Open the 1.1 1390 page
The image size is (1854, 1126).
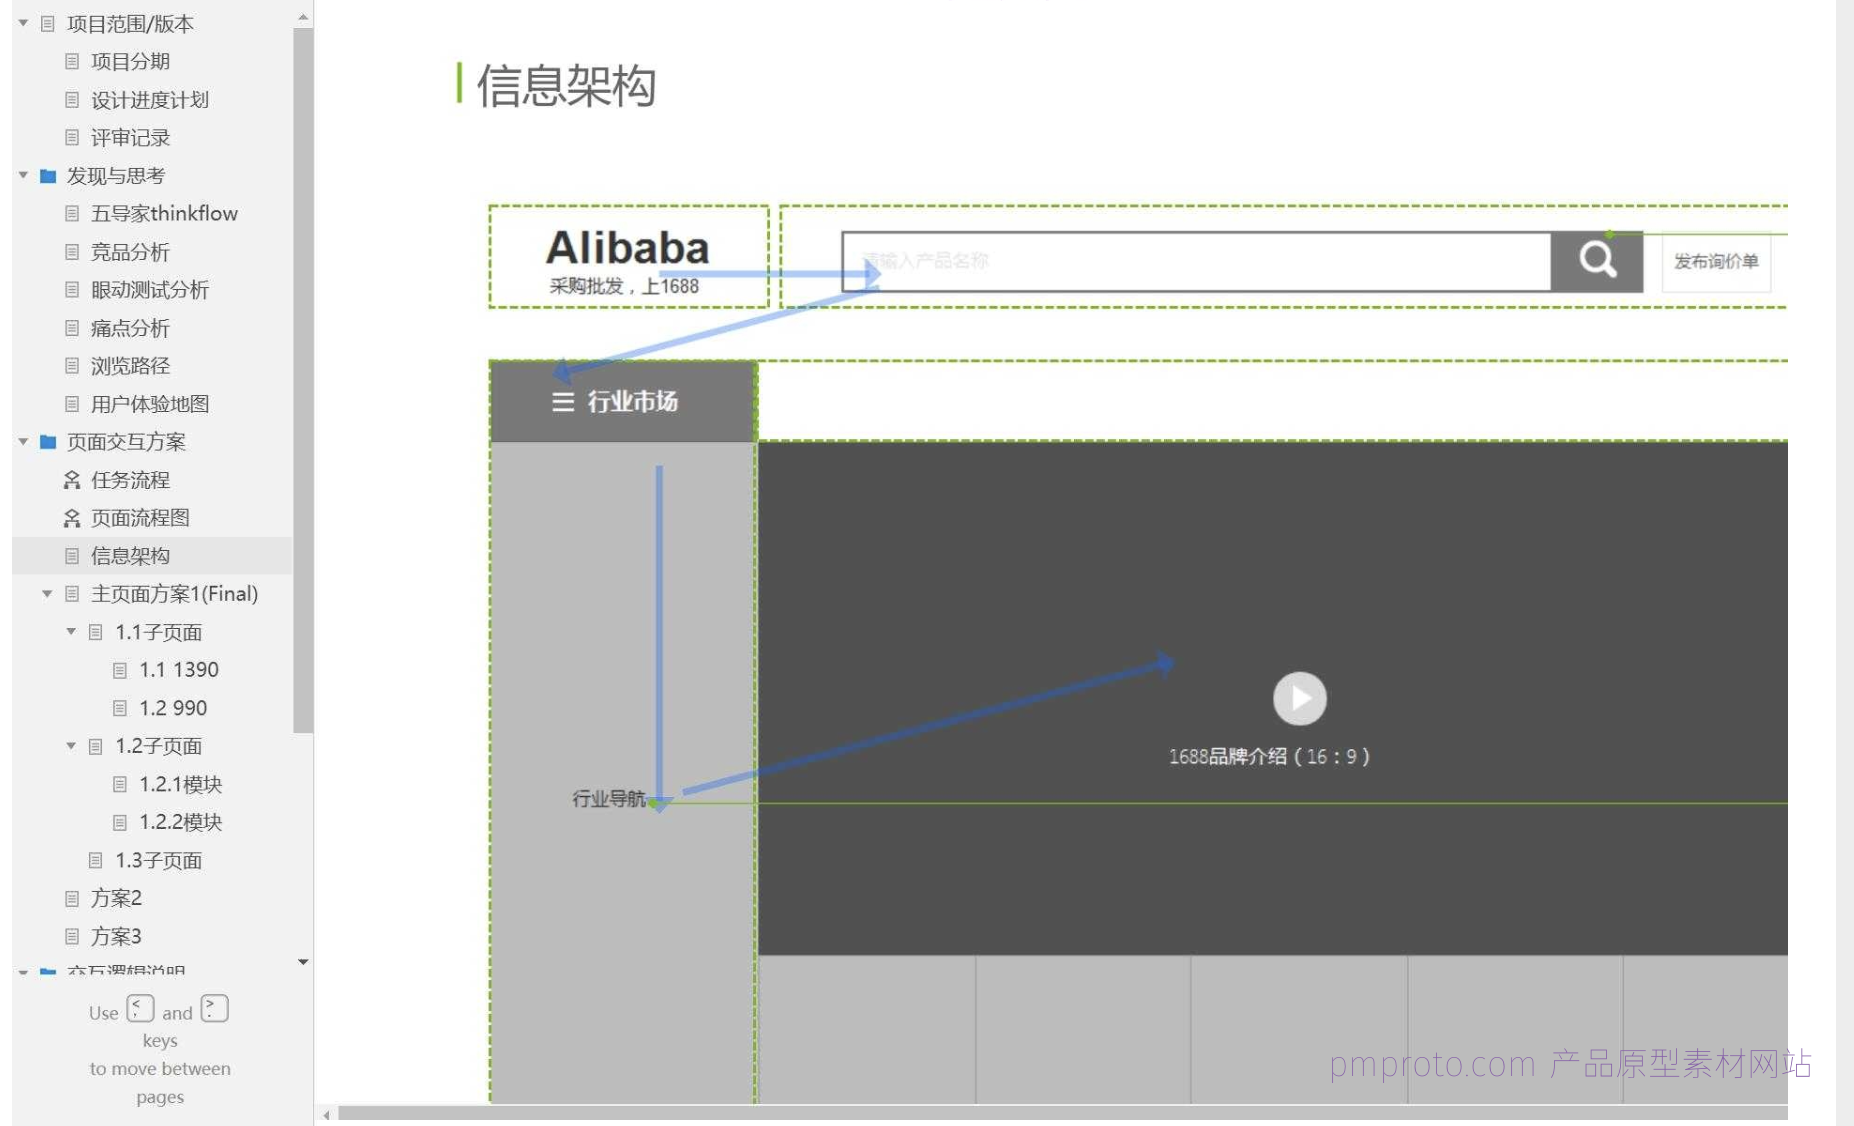(178, 670)
